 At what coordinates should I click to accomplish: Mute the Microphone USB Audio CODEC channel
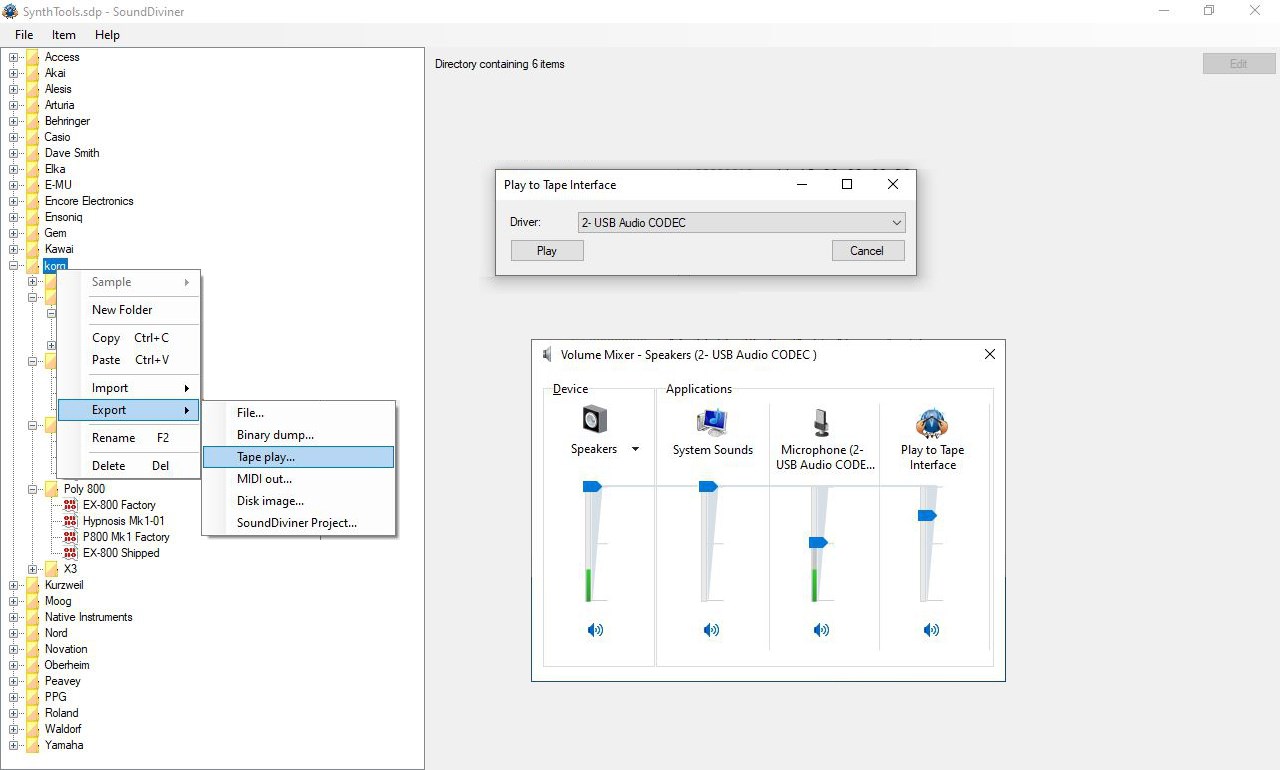(x=821, y=630)
